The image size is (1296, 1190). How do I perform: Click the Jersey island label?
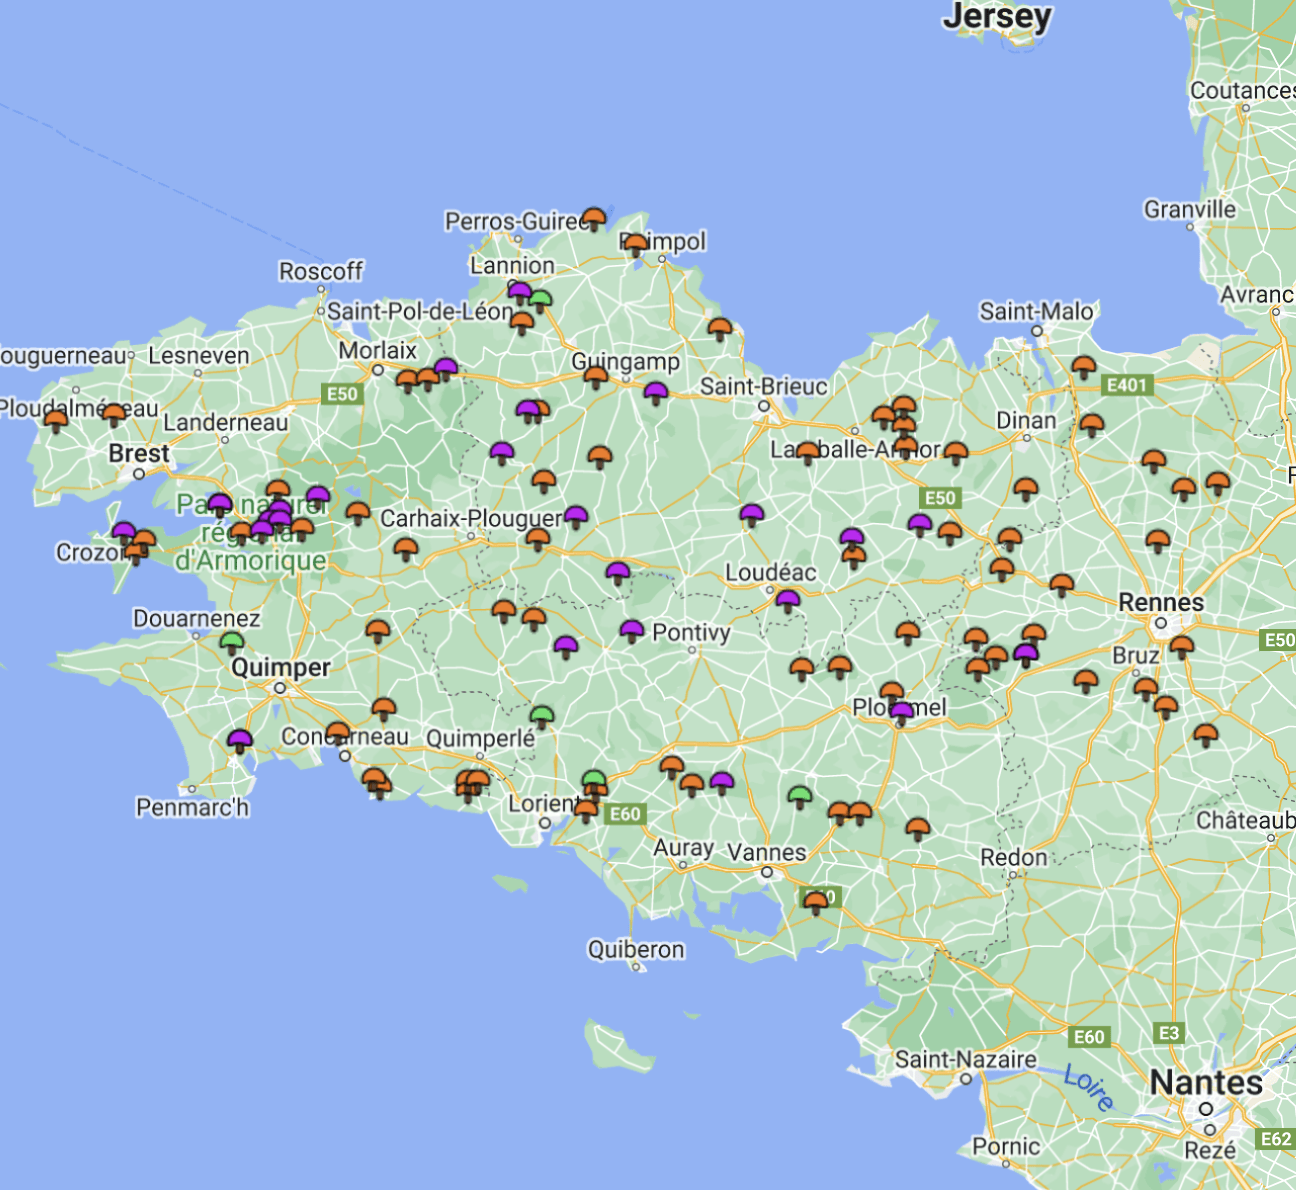pos(997,17)
